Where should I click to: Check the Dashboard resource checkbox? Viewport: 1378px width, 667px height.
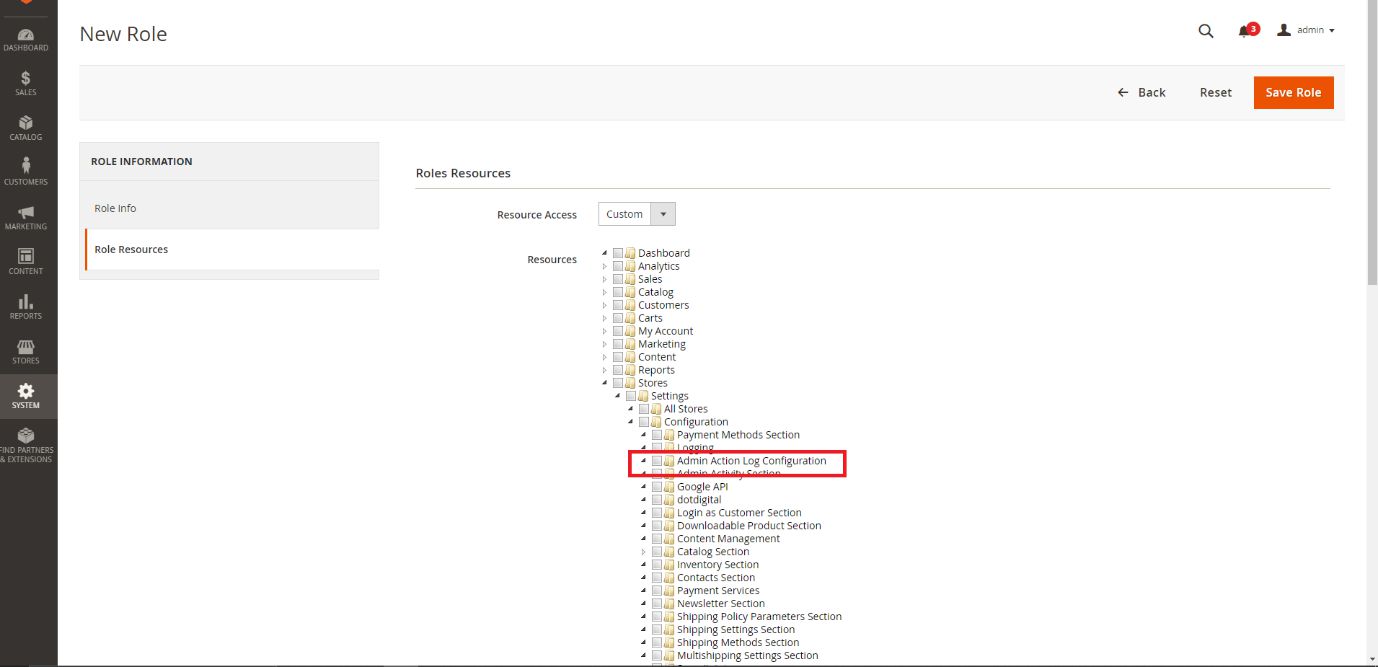pos(618,253)
